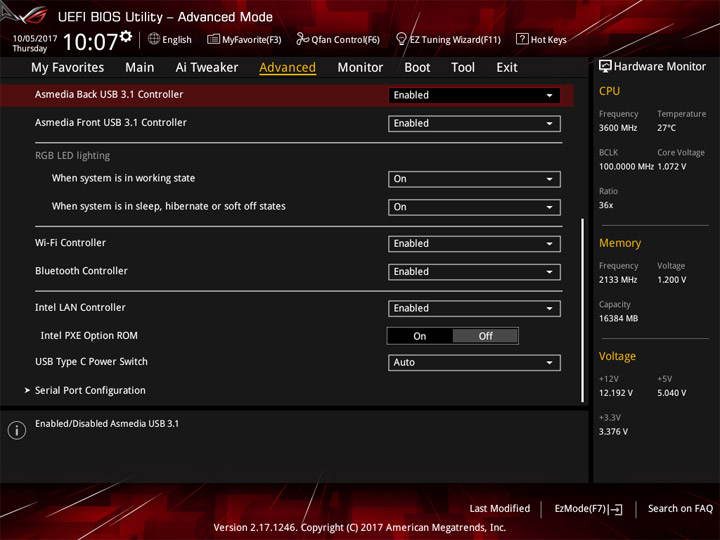Open the Tool tab
Screen dimensions: 720x540
[x=463, y=68]
